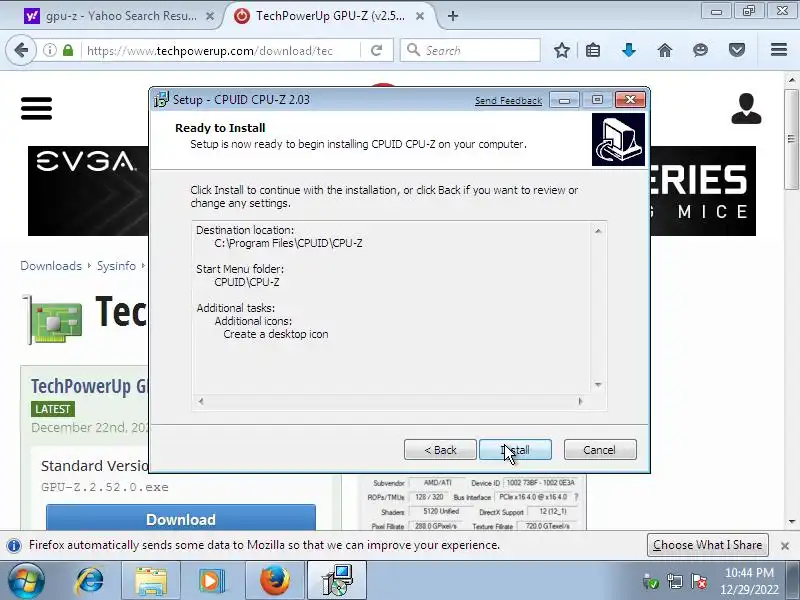This screenshot has height=600, width=800.
Task: Click the up arrow of summary box
Action: tap(598, 231)
